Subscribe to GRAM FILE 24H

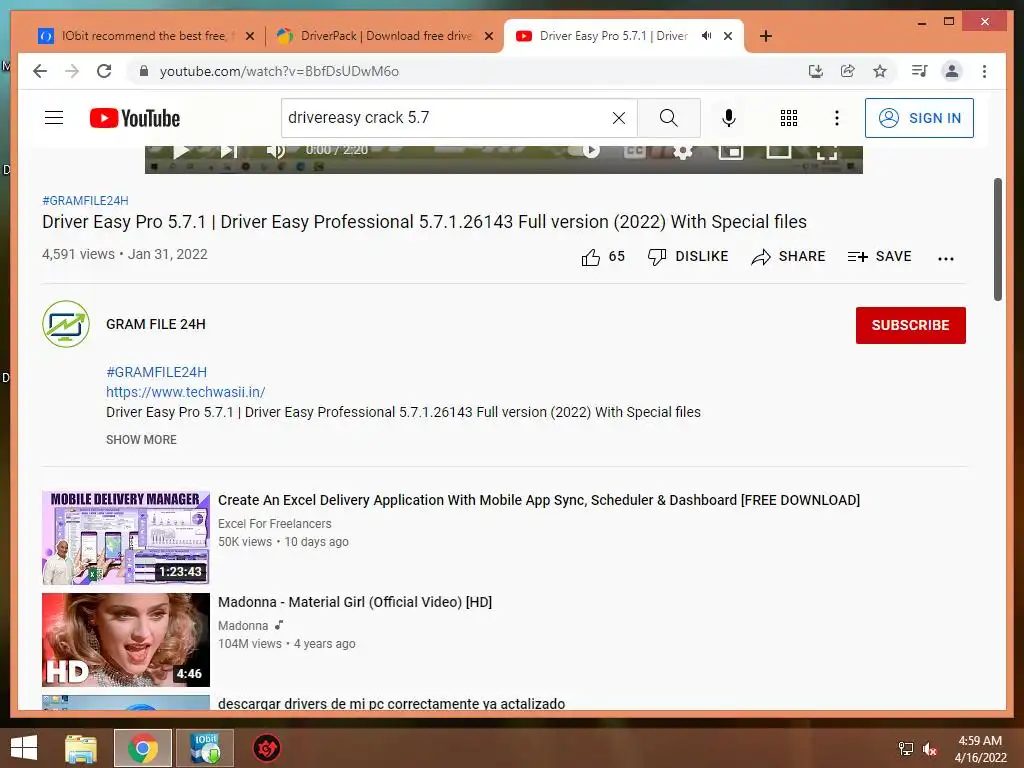click(910, 325)
